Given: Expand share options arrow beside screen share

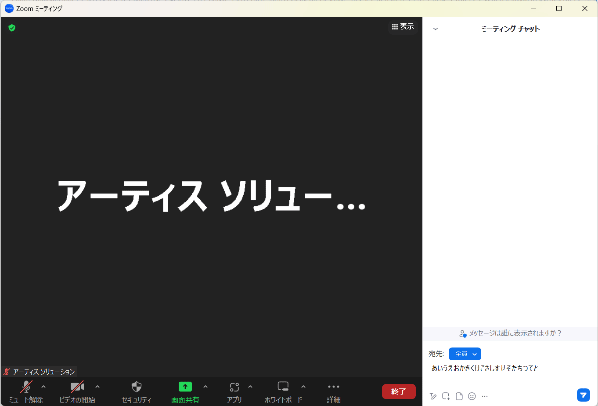Looking at the screenshot, I should (x=206, y=387).
